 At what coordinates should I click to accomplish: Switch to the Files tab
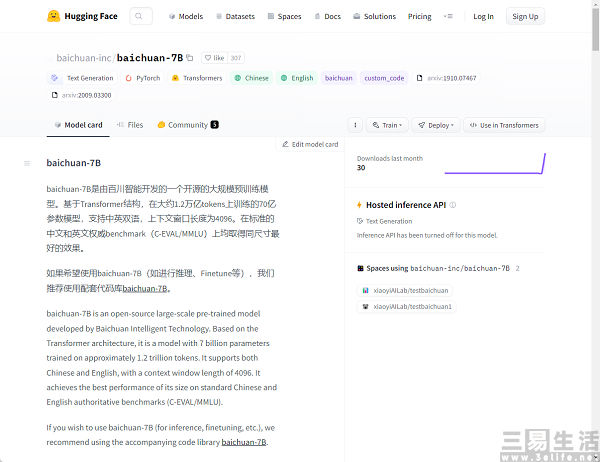tap(130, 125)
